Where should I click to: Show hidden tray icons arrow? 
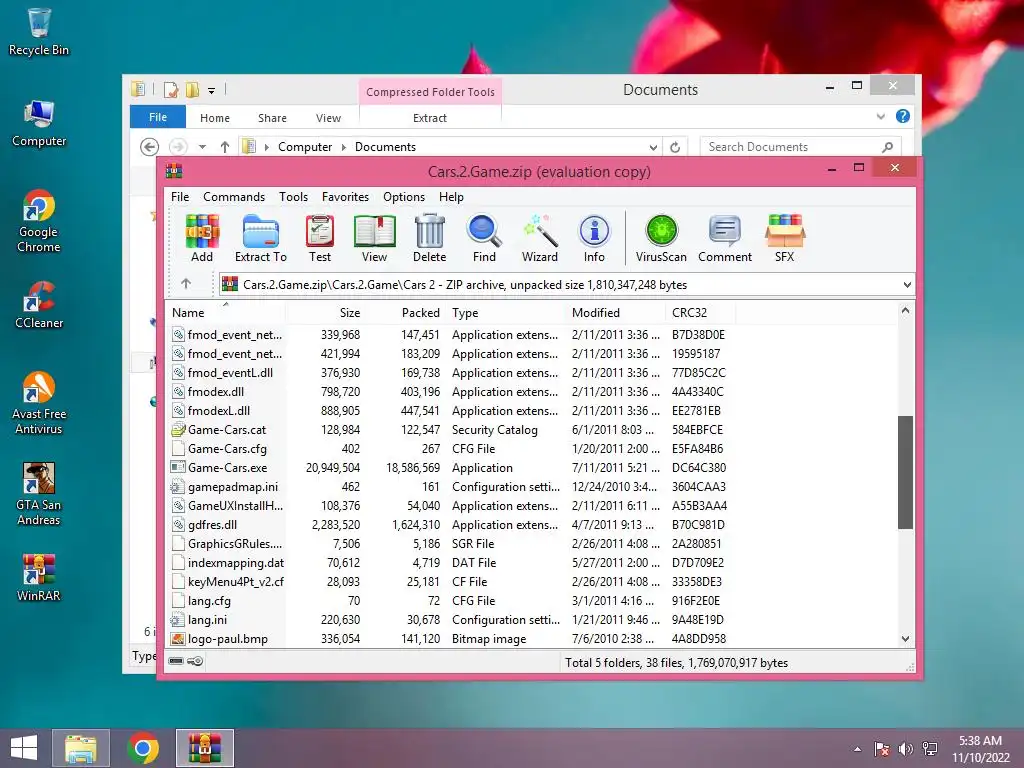point(857,749)
